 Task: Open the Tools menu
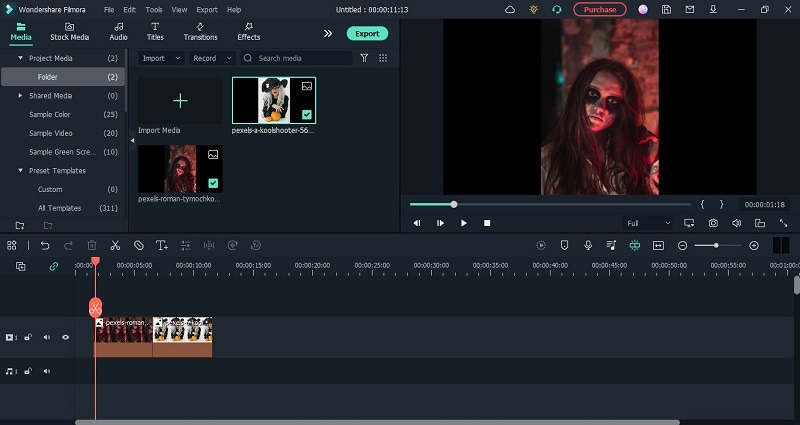click(x=154, y=10)
